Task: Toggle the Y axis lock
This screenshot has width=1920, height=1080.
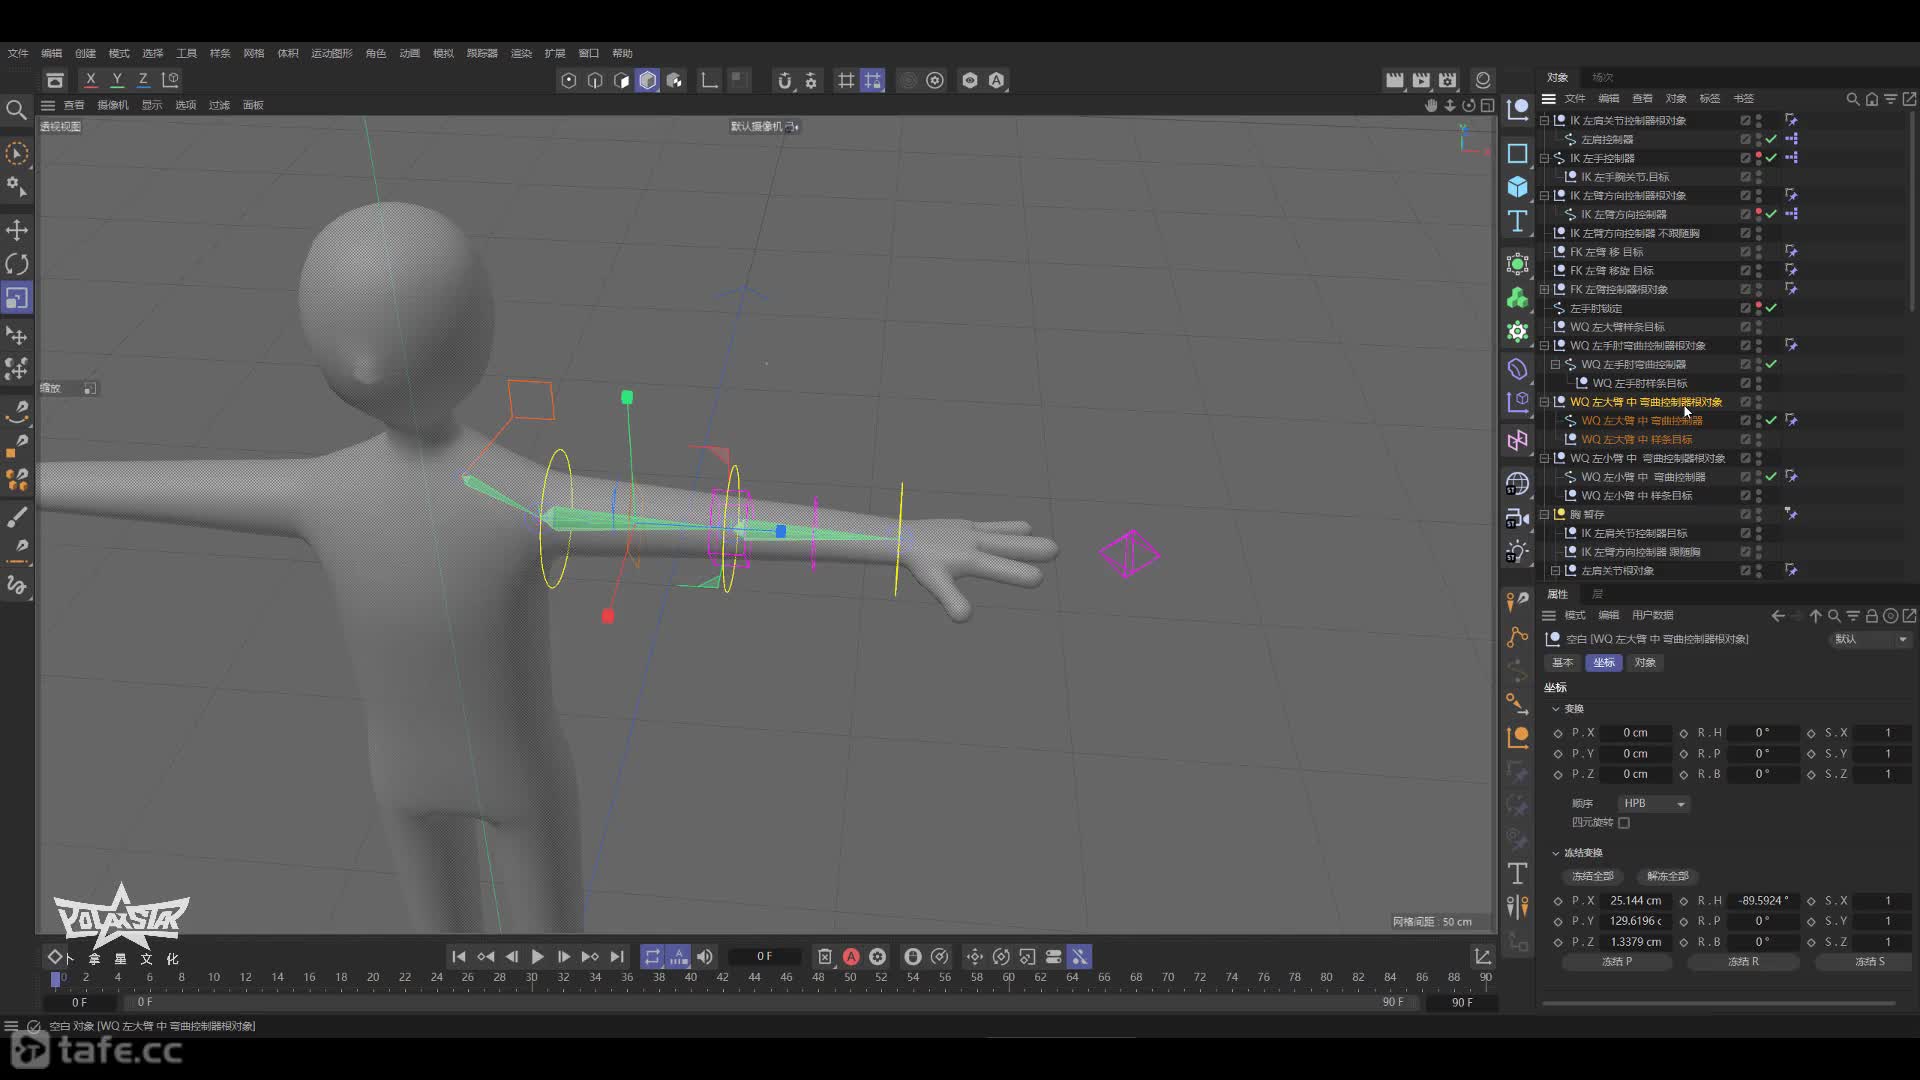Action: tap(117, 80)
